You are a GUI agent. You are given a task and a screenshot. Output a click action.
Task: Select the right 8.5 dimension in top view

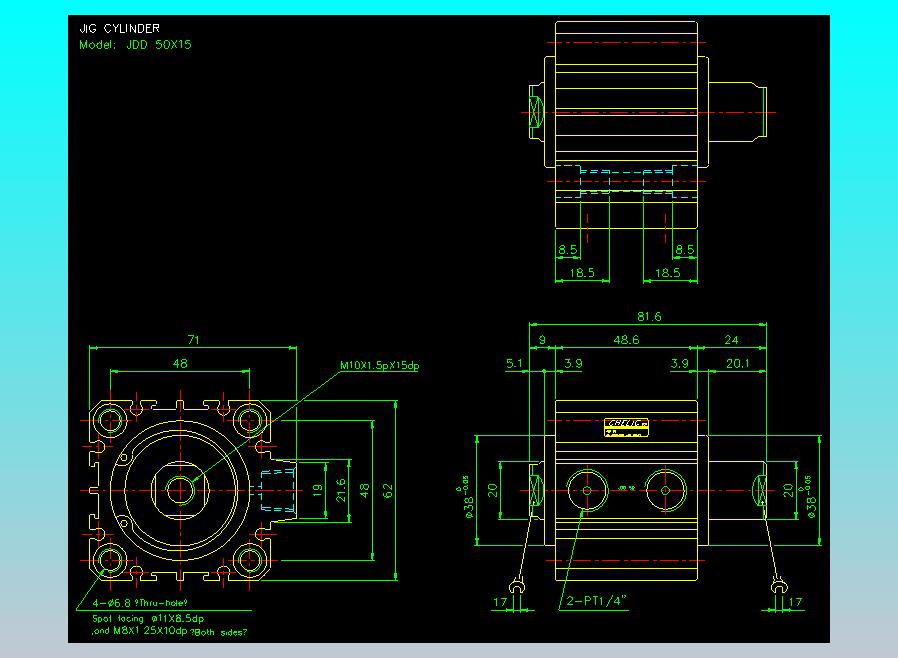pos(684,249)
